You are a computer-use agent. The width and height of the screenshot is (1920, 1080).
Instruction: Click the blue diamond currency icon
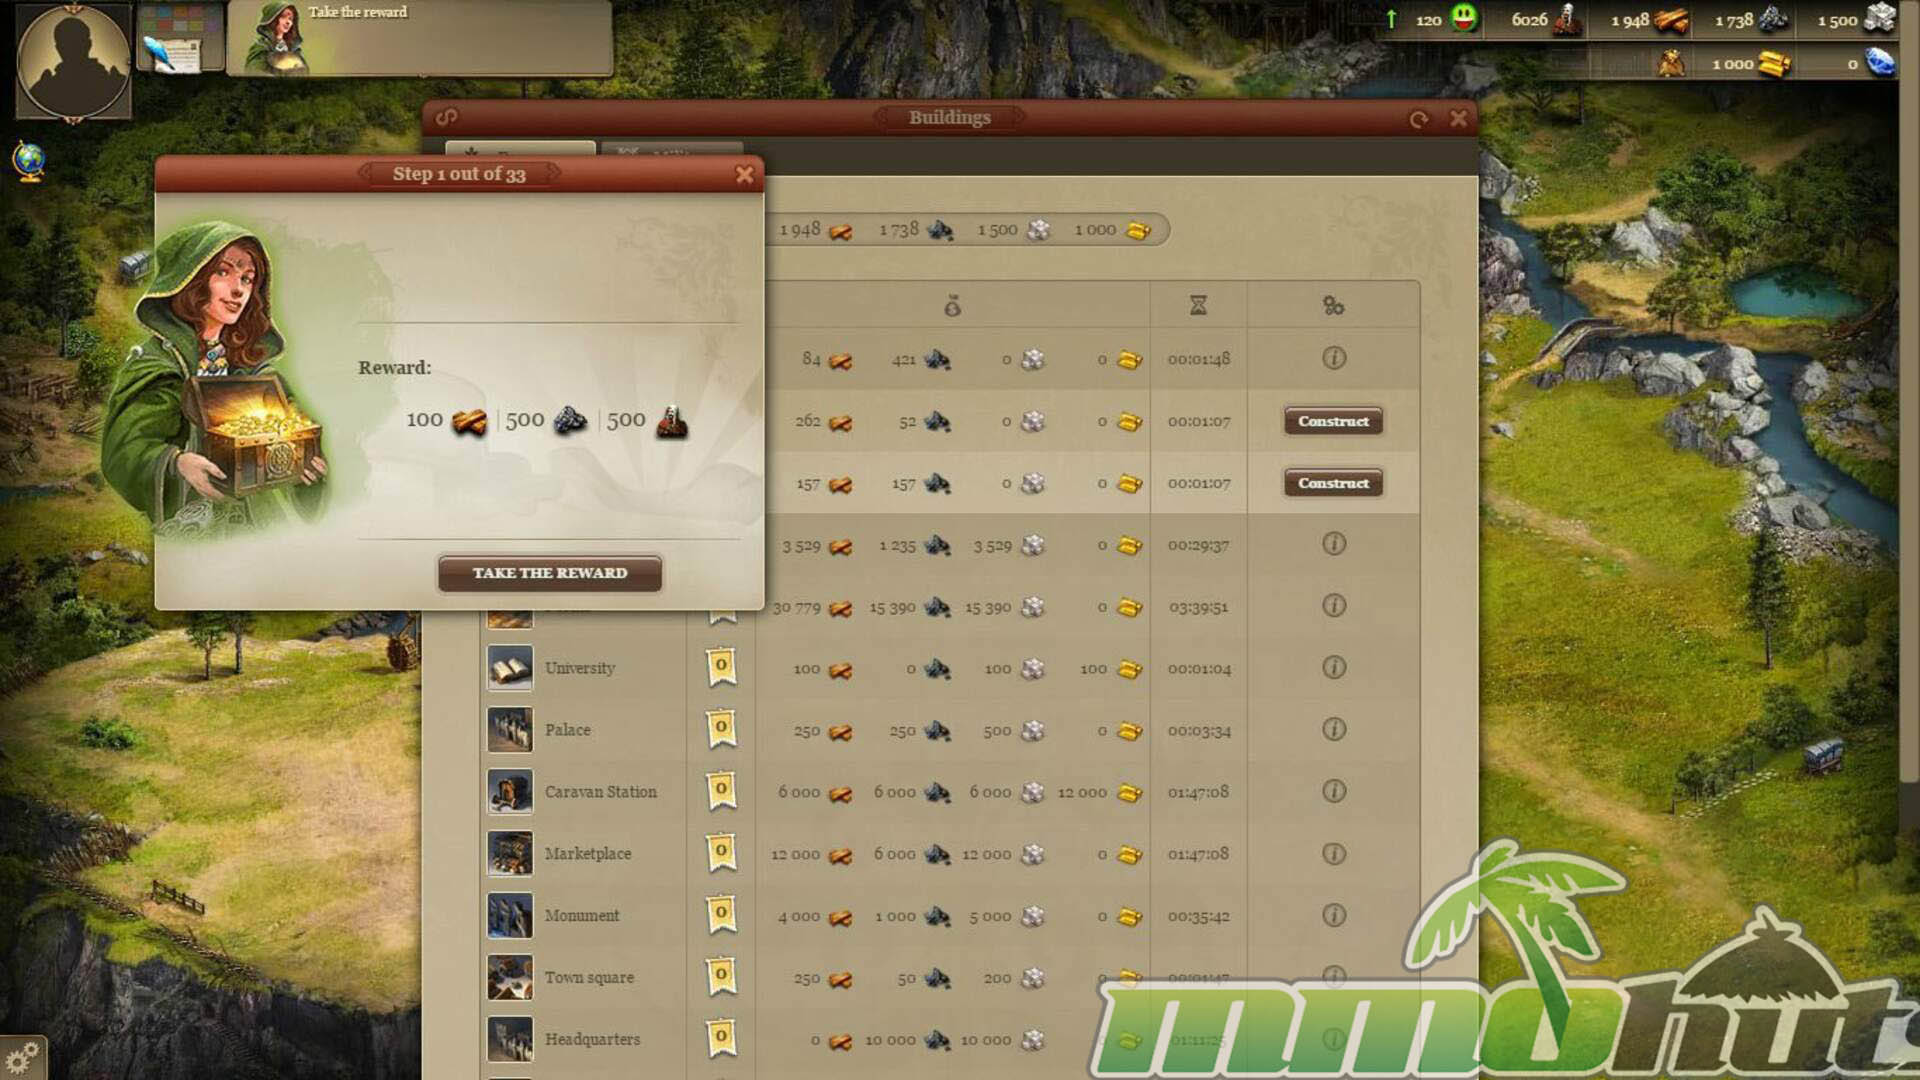point(1880,62)
